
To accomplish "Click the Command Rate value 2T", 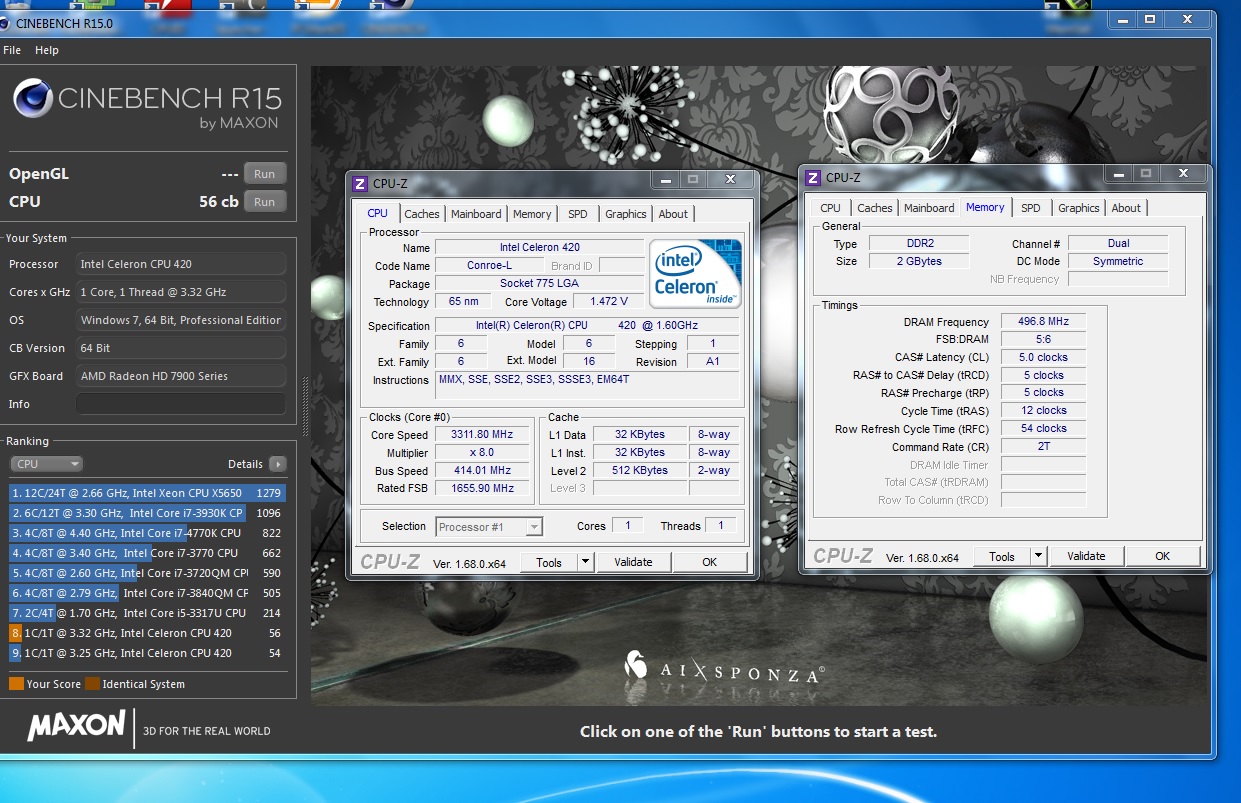I will tap(1043, 447).
